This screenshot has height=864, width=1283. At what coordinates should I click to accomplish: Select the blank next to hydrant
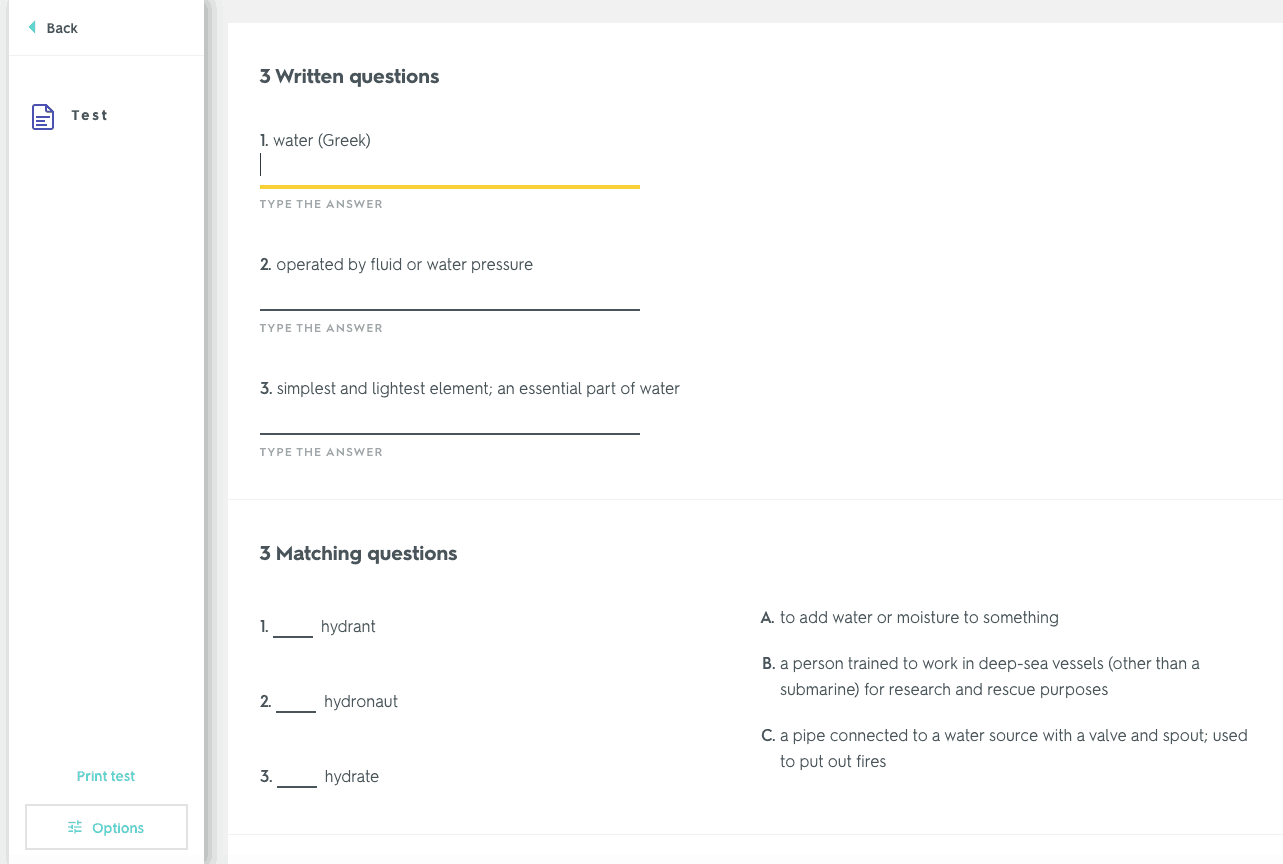coord(293,628)
